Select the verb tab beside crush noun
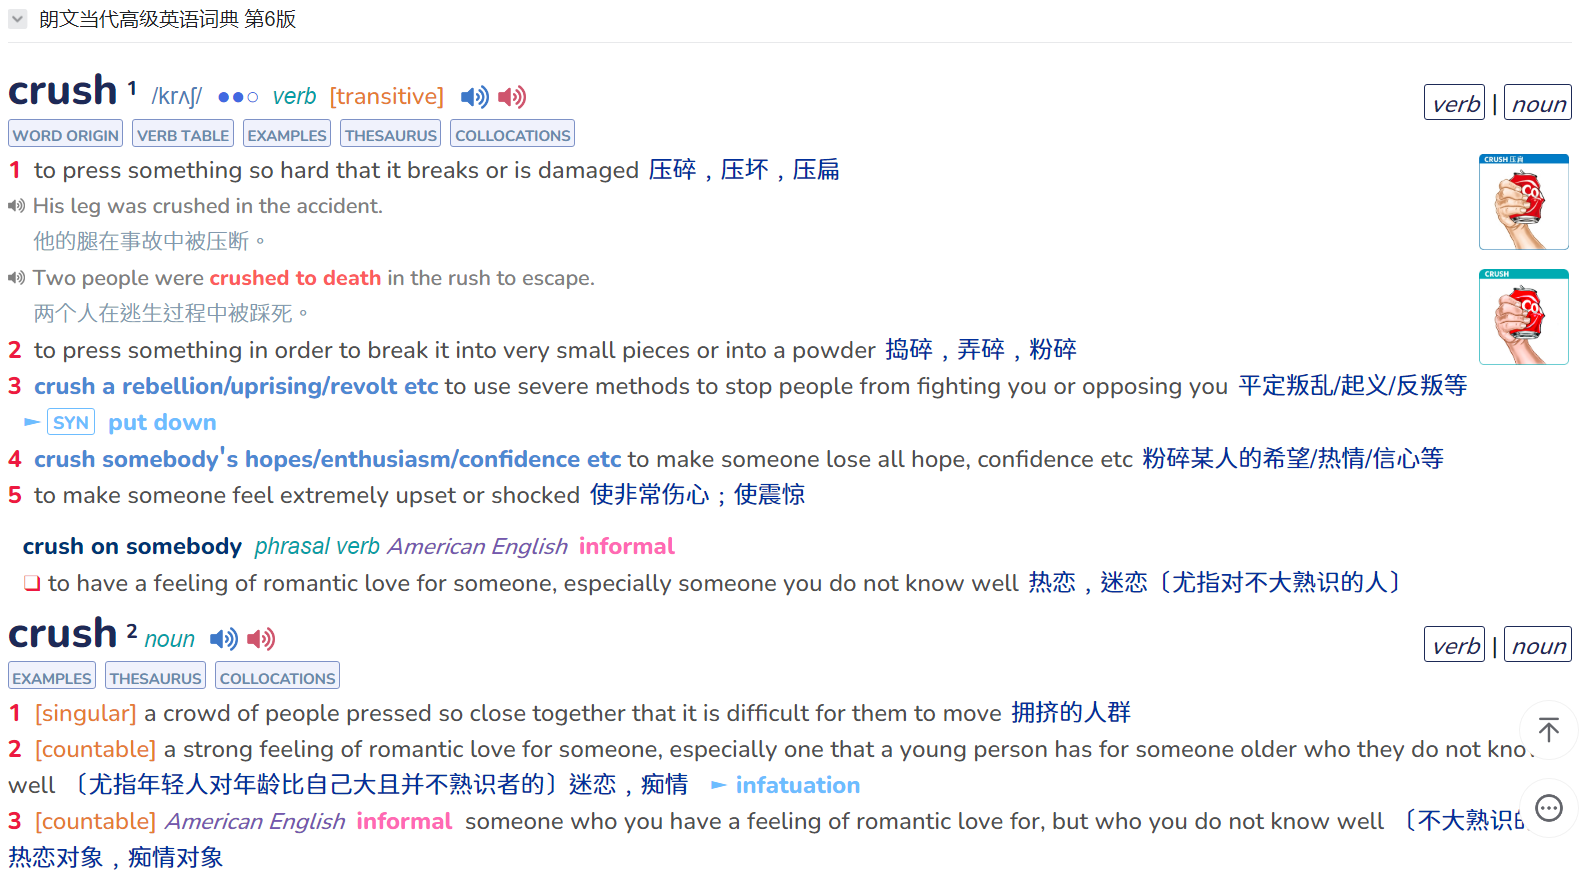Viewport: 1581px width, 875px height. [x=1455, y=645]
